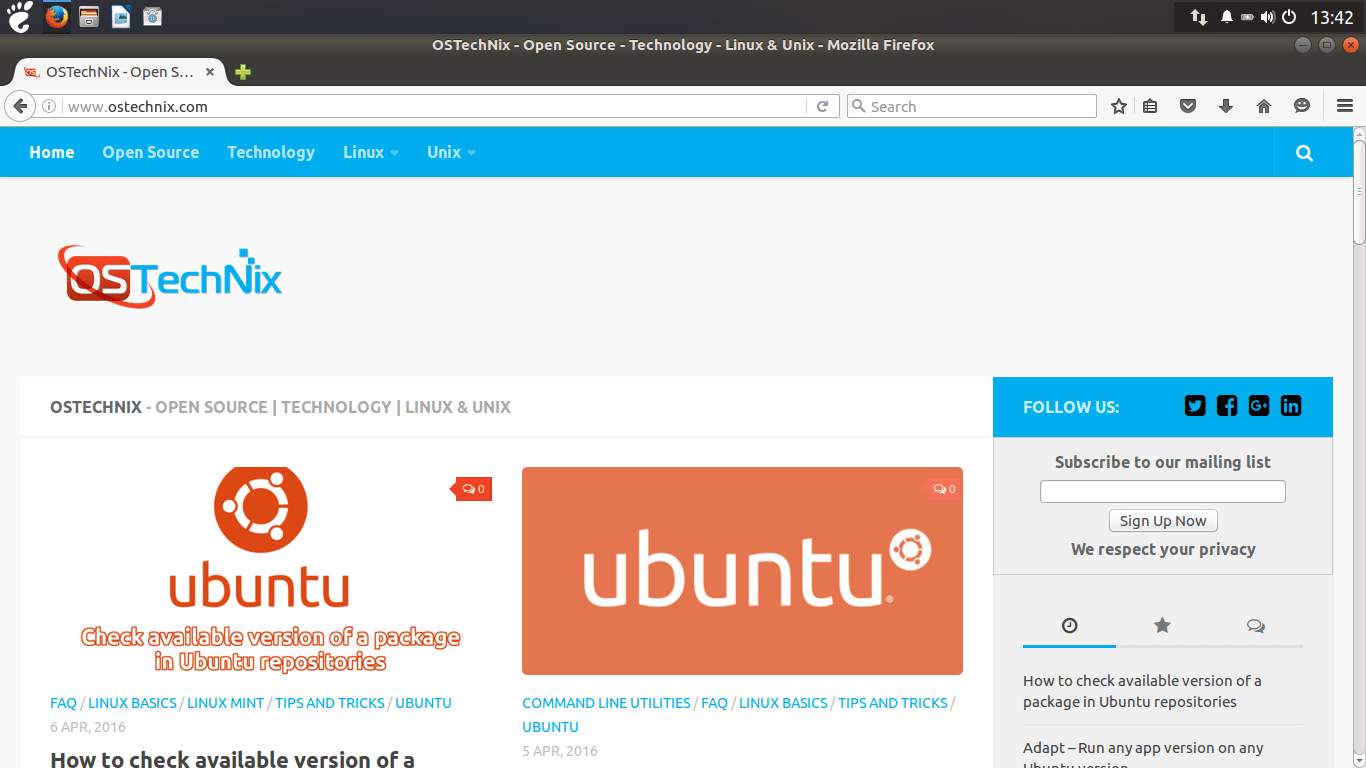Click the OSTechNix logo
Viewport: 1366px width, 768px height.
[170, 276]
